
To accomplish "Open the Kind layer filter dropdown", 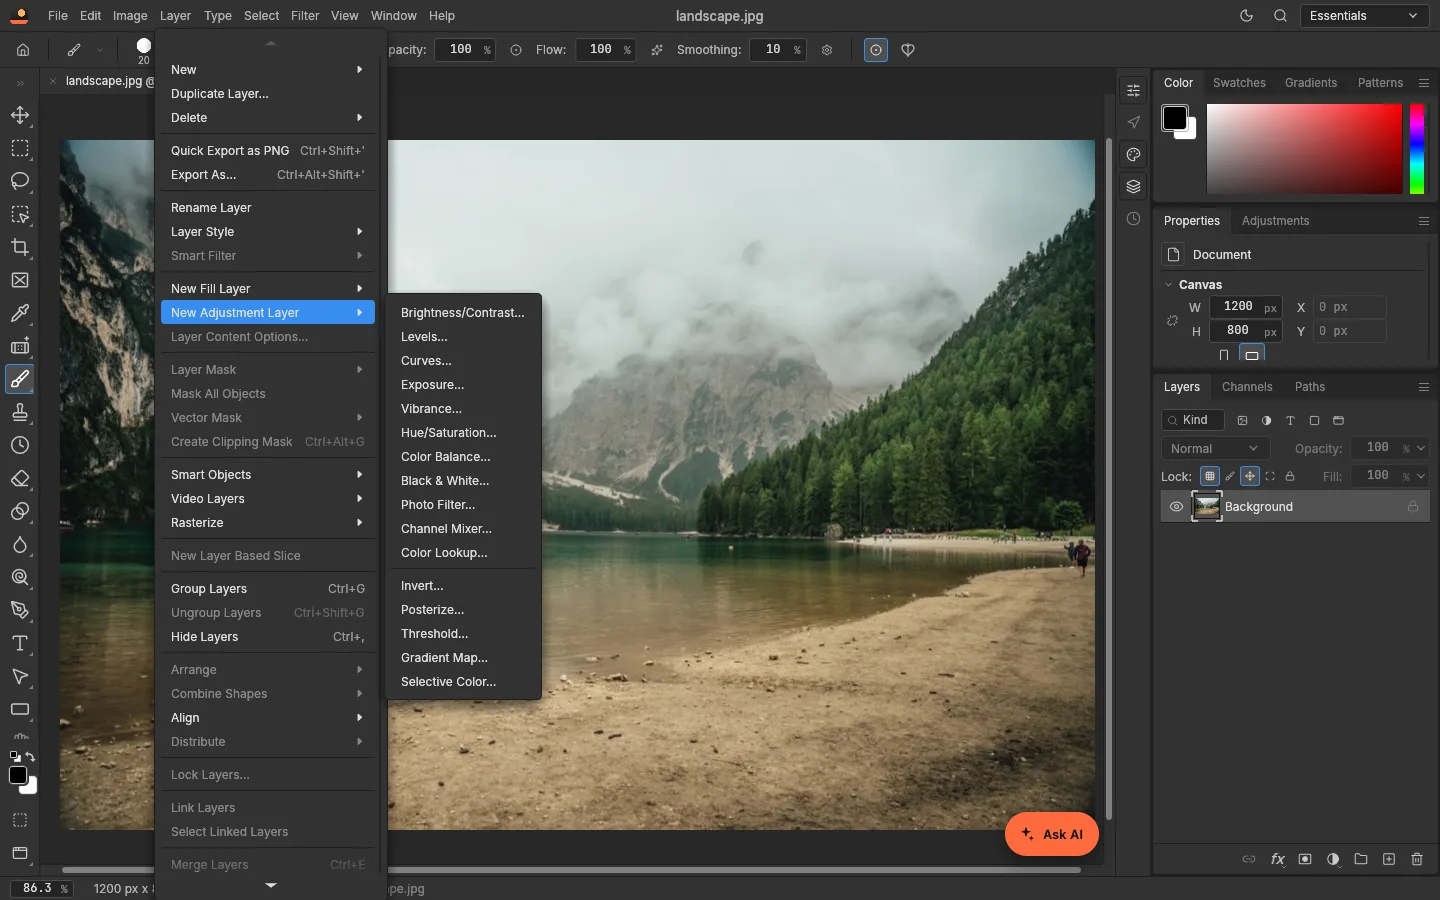I will tap(1193, 420).
